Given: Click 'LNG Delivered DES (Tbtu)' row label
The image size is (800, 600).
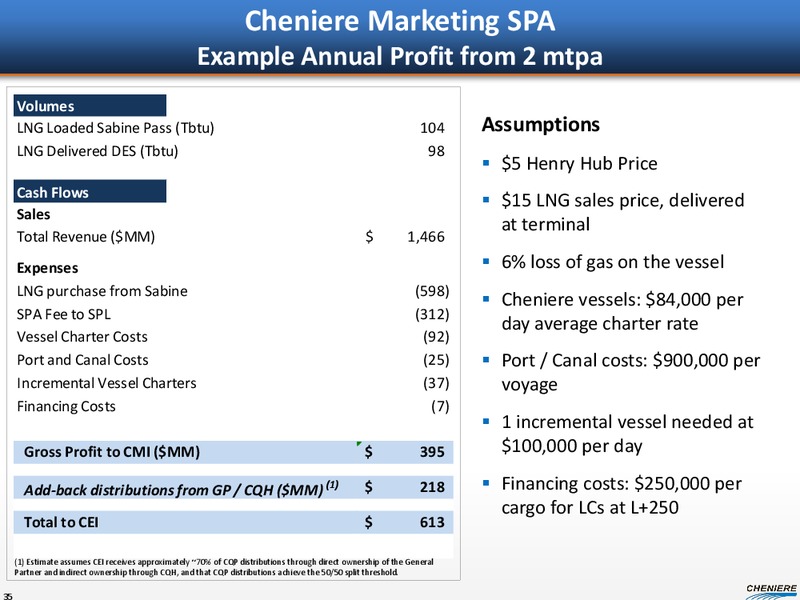Looking at the screenshot, I should coord(97,151).
